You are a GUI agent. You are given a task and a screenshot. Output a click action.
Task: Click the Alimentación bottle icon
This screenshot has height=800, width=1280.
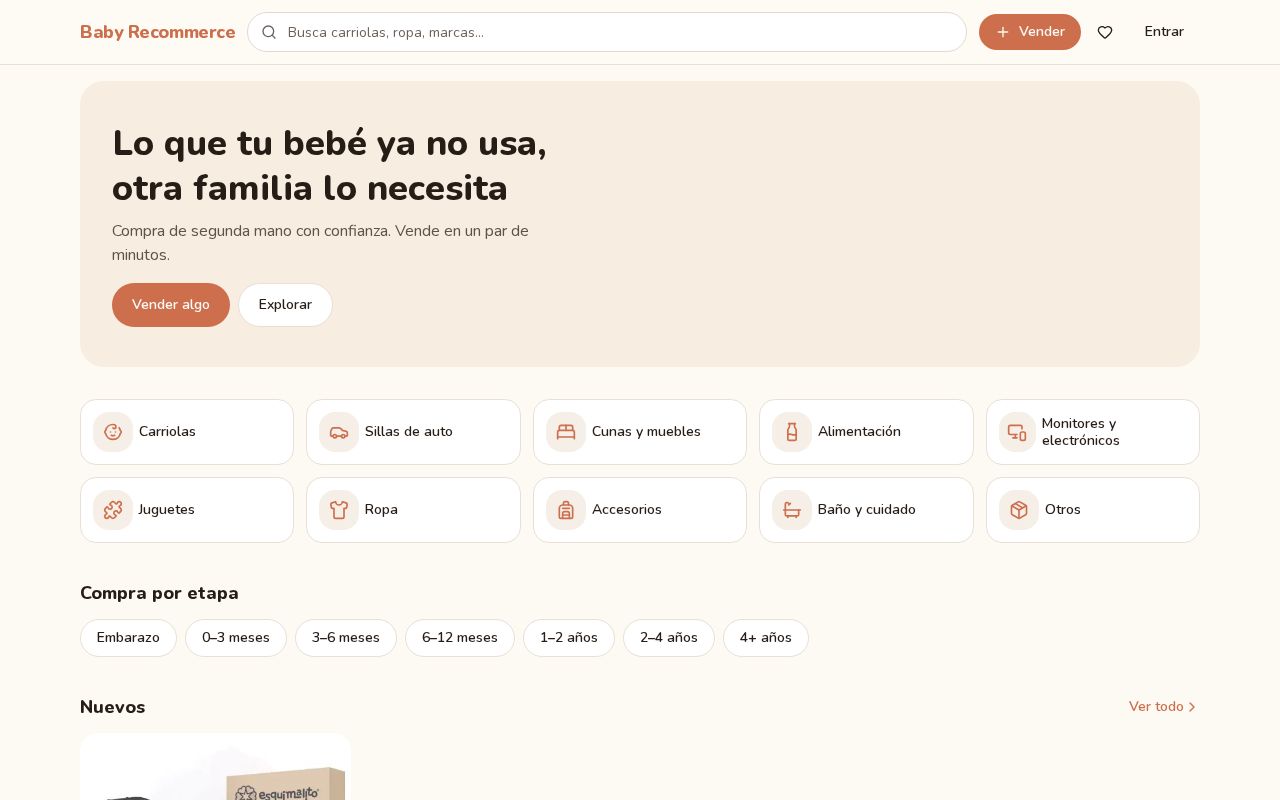[x=792, y=432]
